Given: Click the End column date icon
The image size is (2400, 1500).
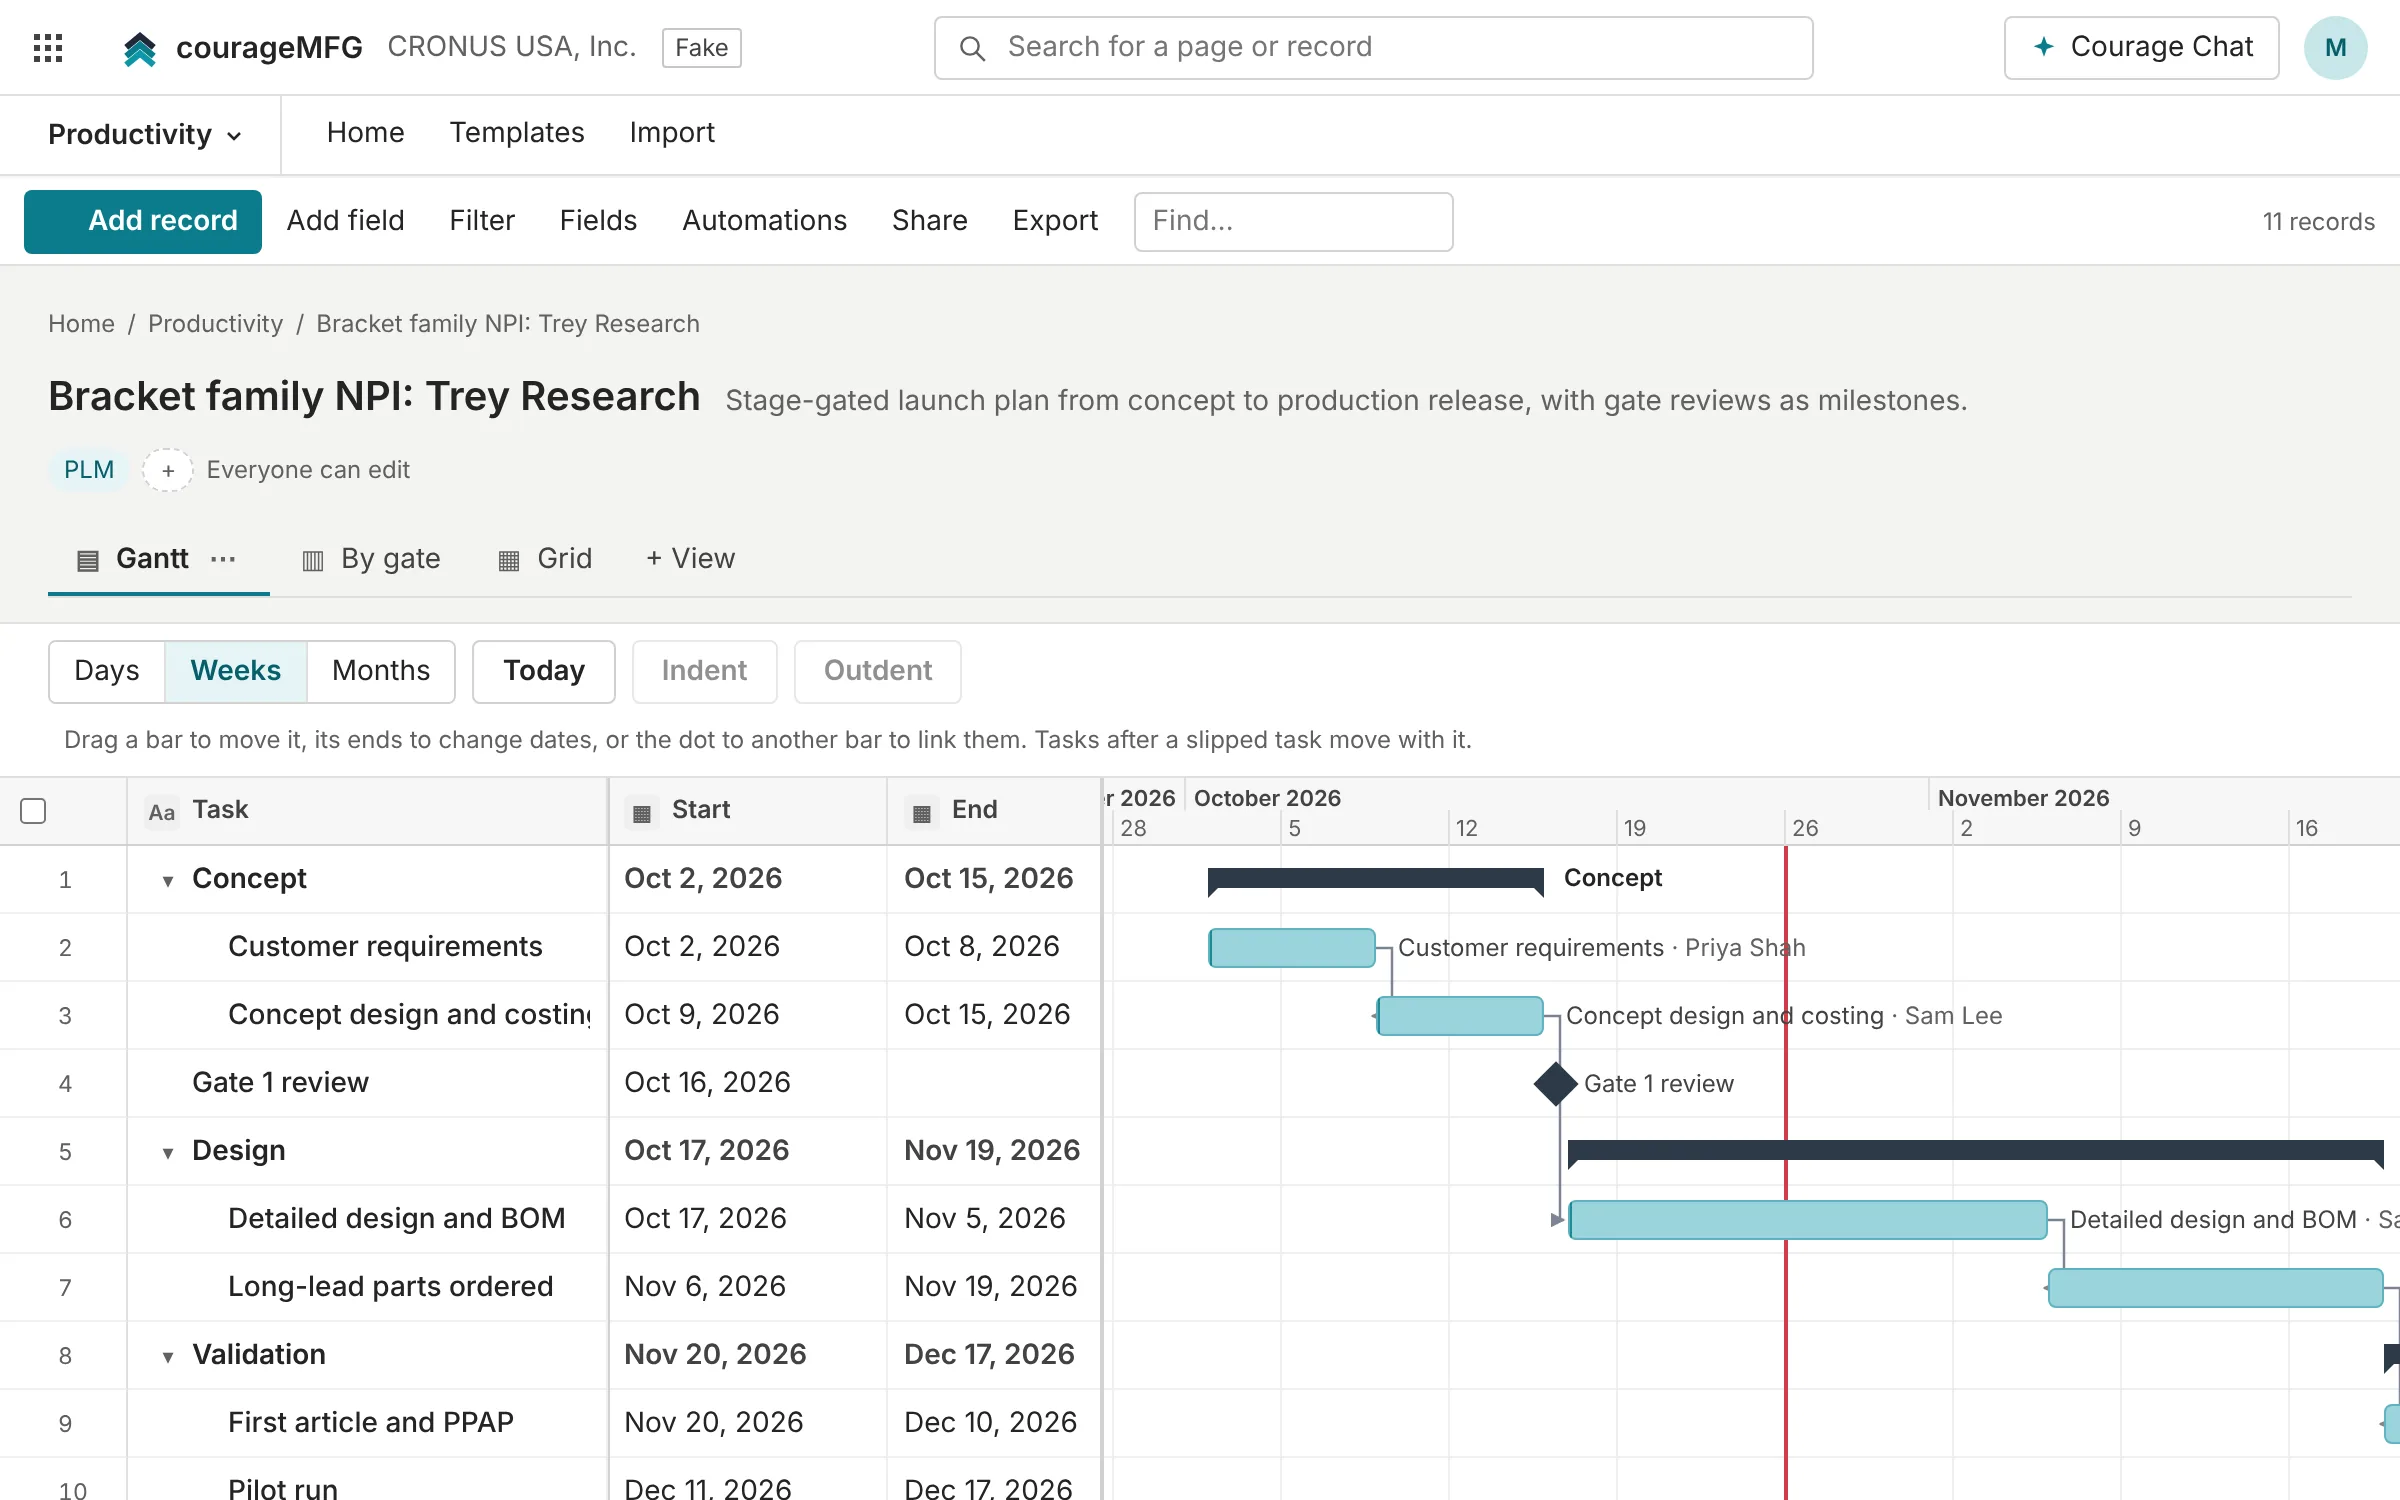Looking at the screenshot, I should point(922,812).
